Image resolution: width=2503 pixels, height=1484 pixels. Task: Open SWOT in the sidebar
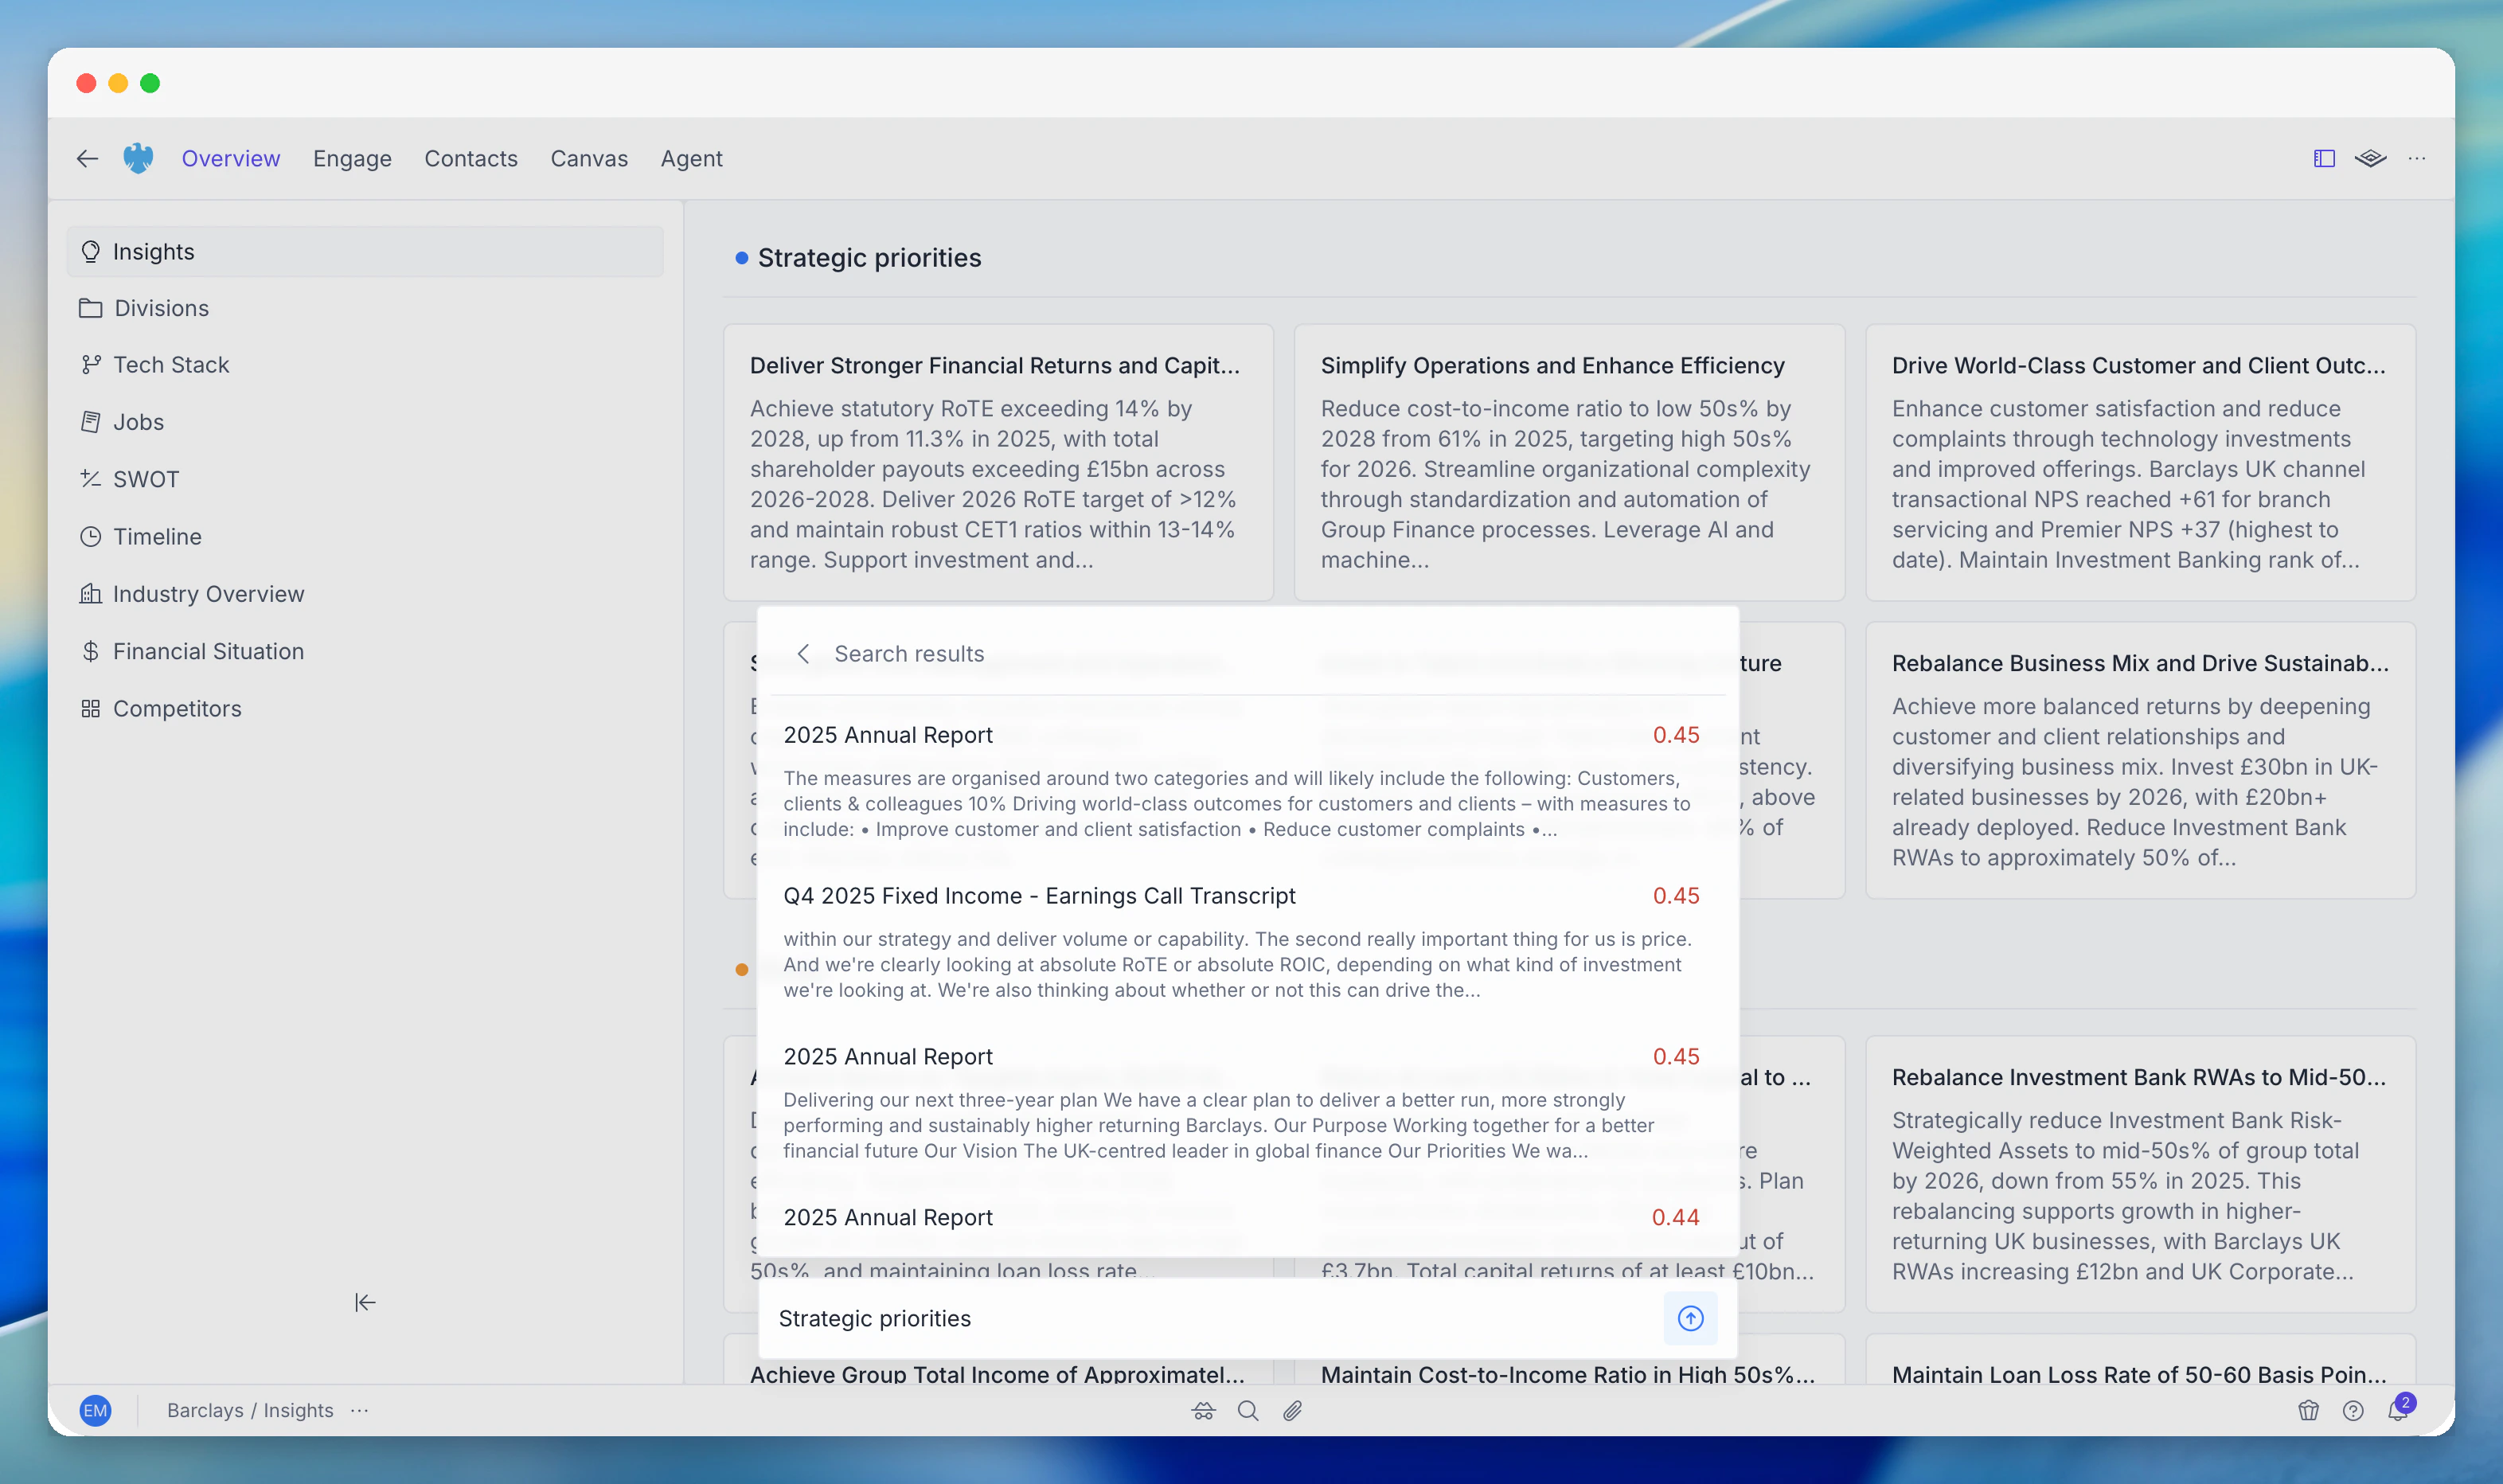pos(365,479)
